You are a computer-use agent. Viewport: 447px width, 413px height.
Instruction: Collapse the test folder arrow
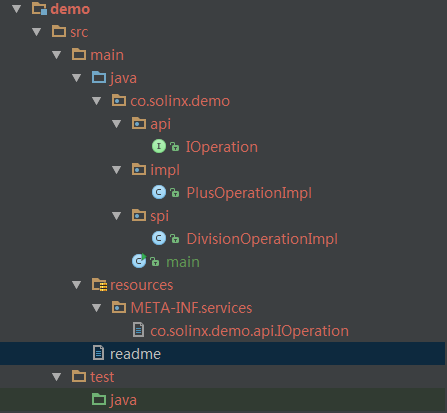[56, 377]
